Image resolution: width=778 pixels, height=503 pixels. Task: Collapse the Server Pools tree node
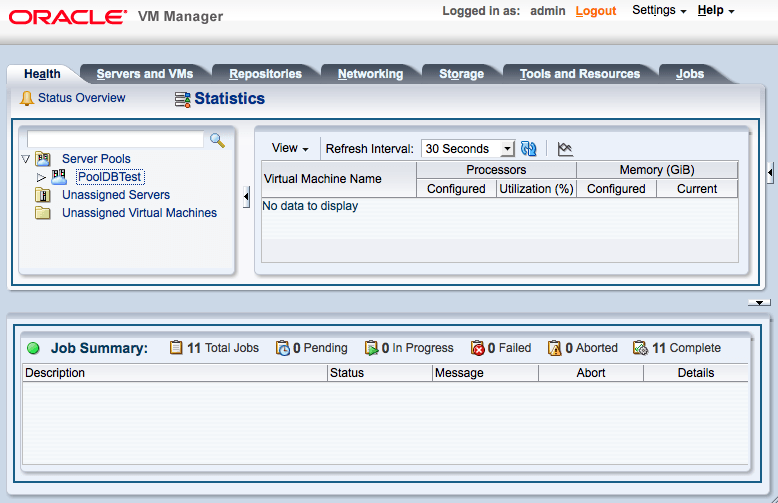click(26, 159)
